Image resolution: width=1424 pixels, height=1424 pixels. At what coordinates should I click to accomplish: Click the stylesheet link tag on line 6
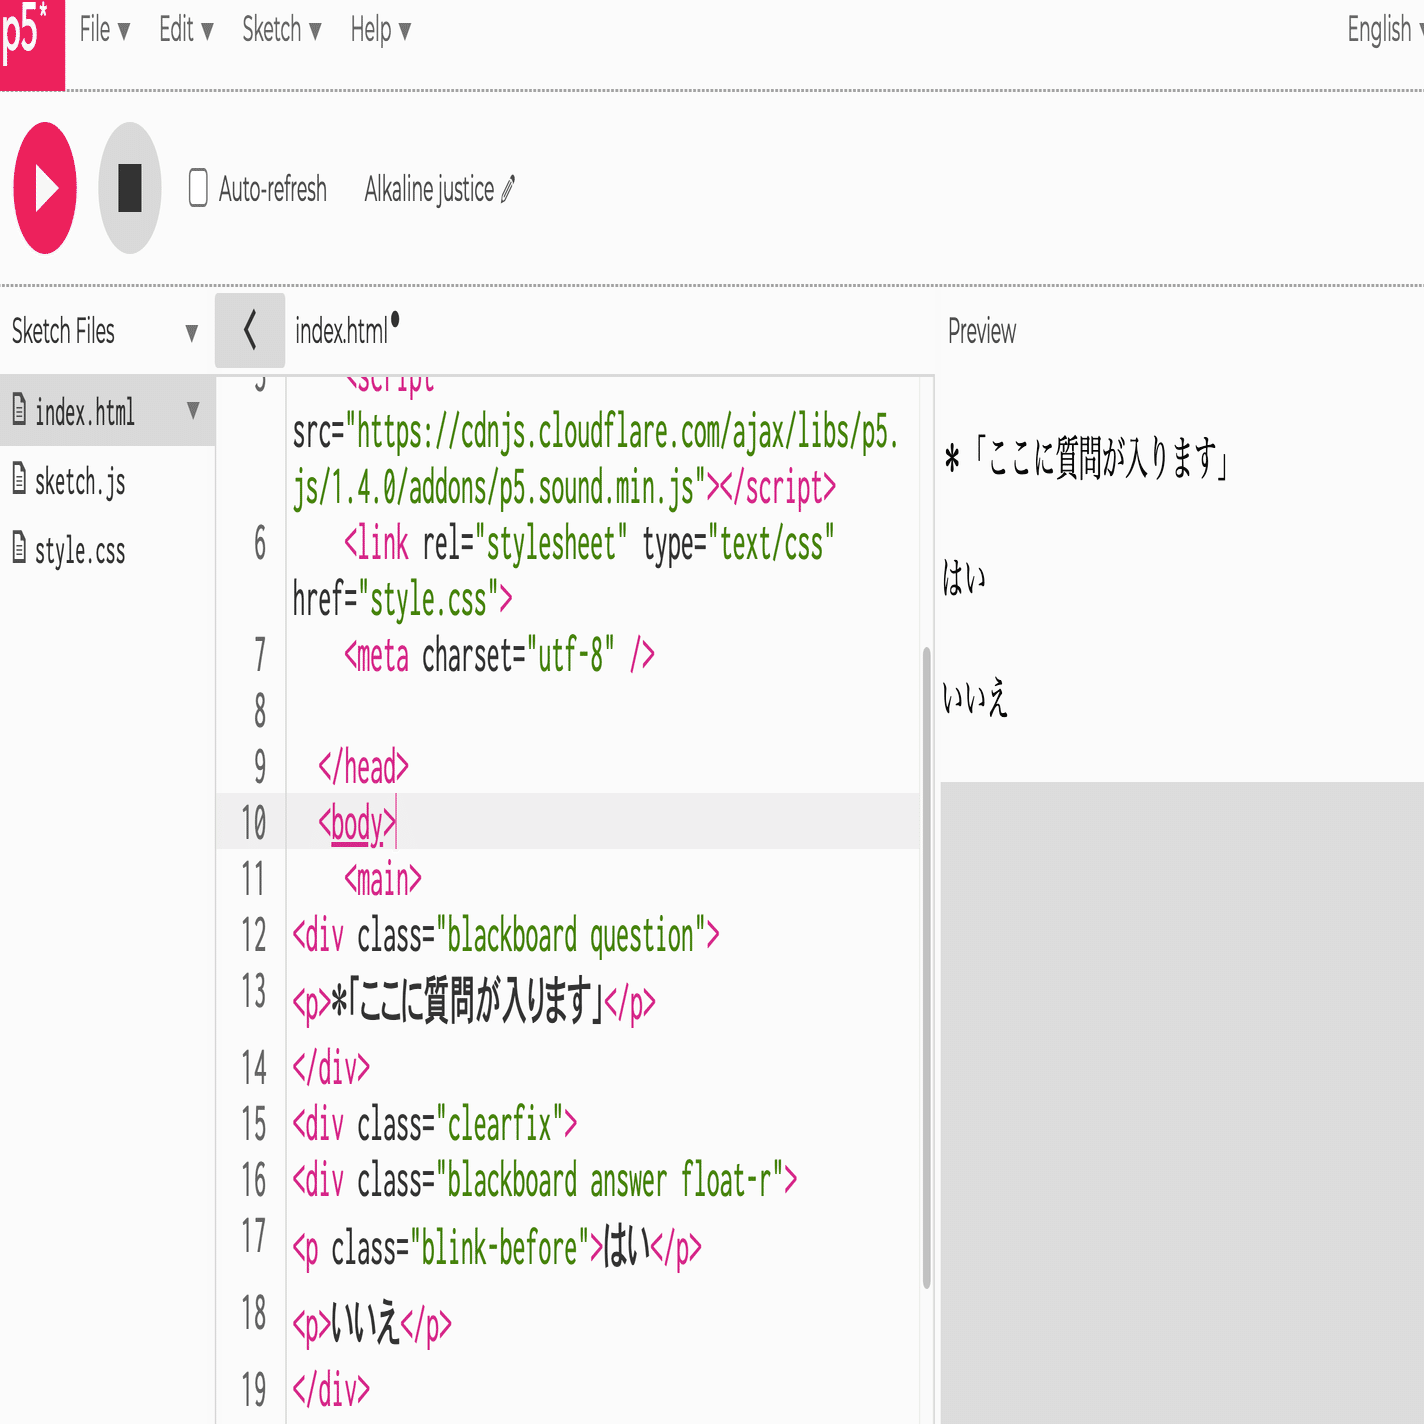[x=563, y=572]
